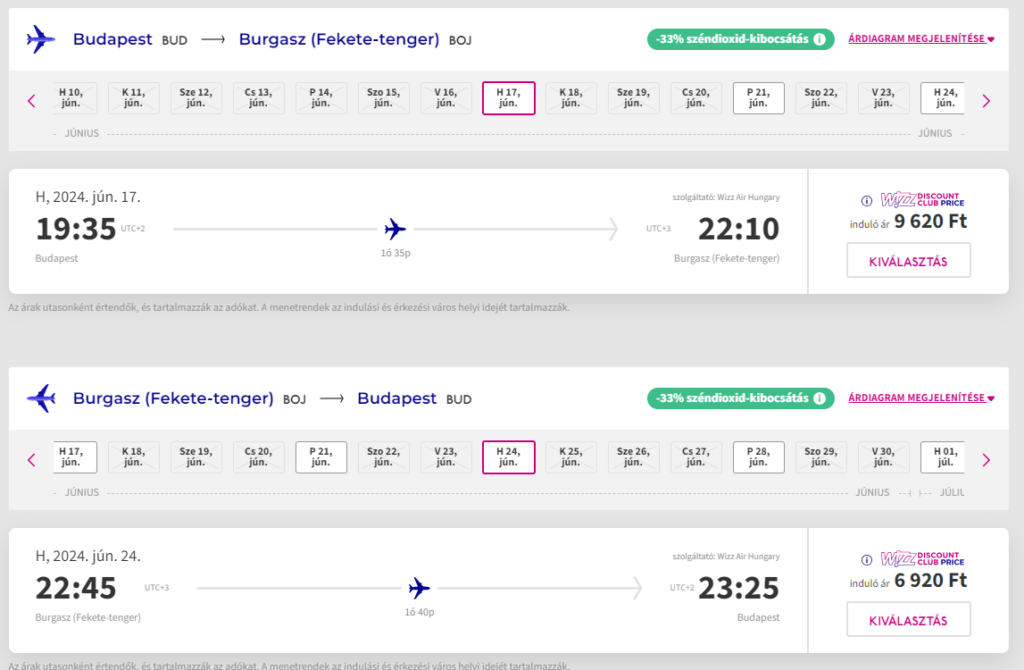This screenshot has height=670, width=1024.
Task: Select outbound date P 21, jún.
Action: click(758, 98)
